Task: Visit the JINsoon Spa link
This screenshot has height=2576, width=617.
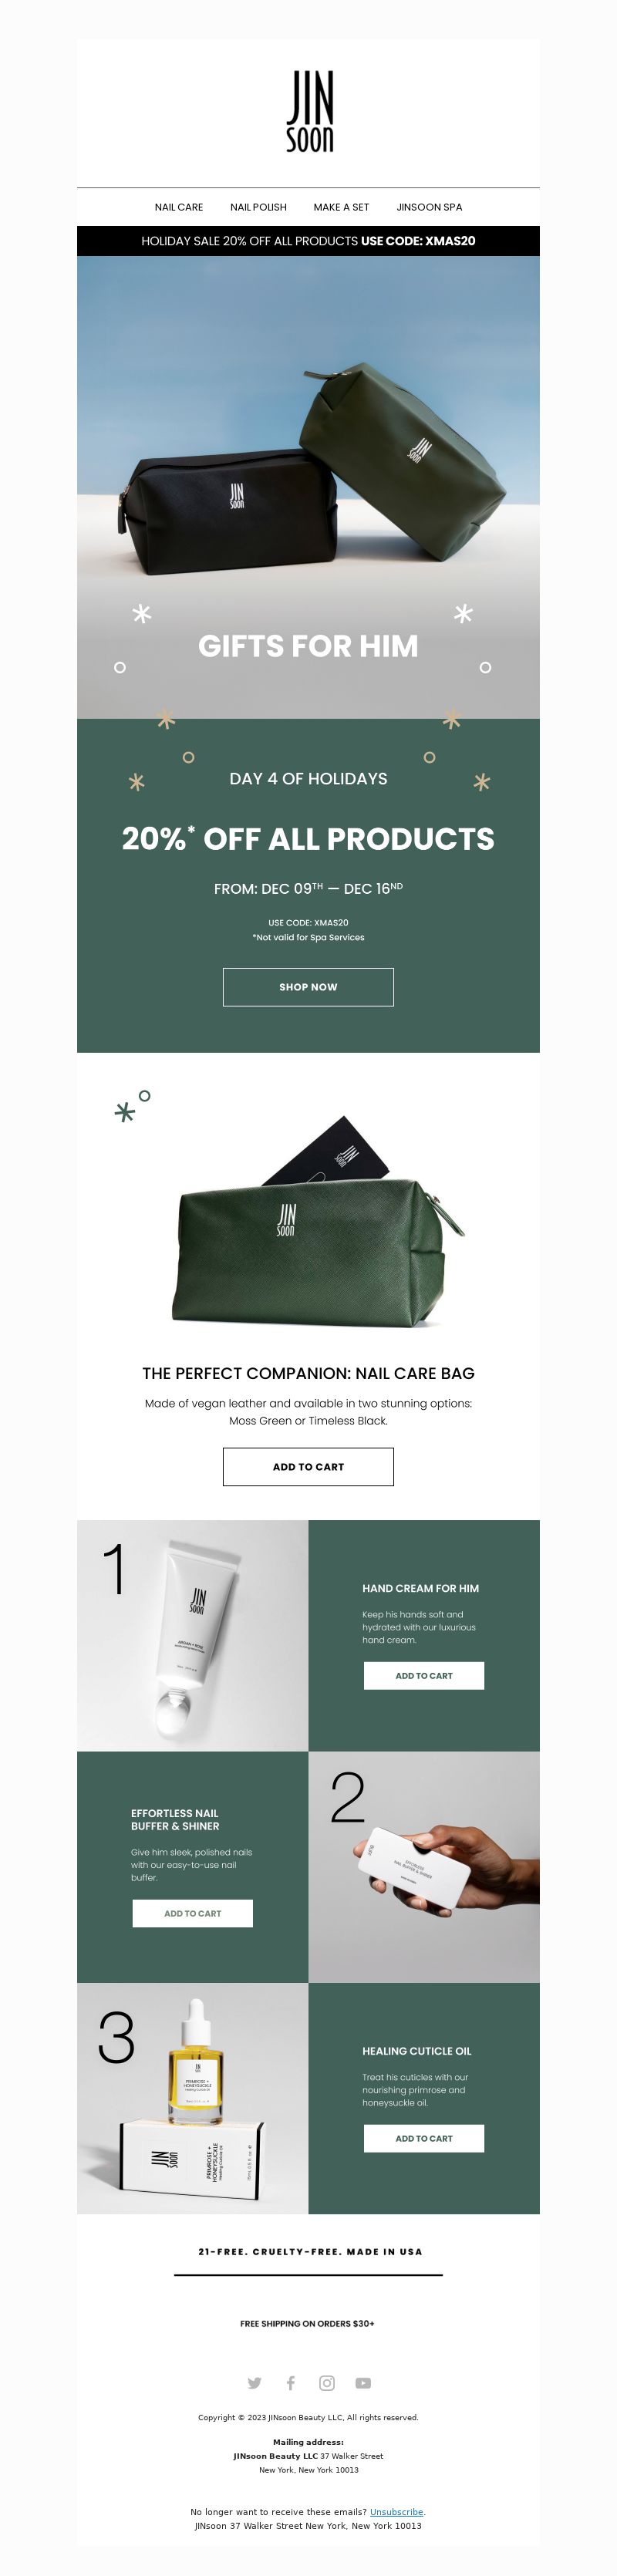Action: (x=429, y=207)
